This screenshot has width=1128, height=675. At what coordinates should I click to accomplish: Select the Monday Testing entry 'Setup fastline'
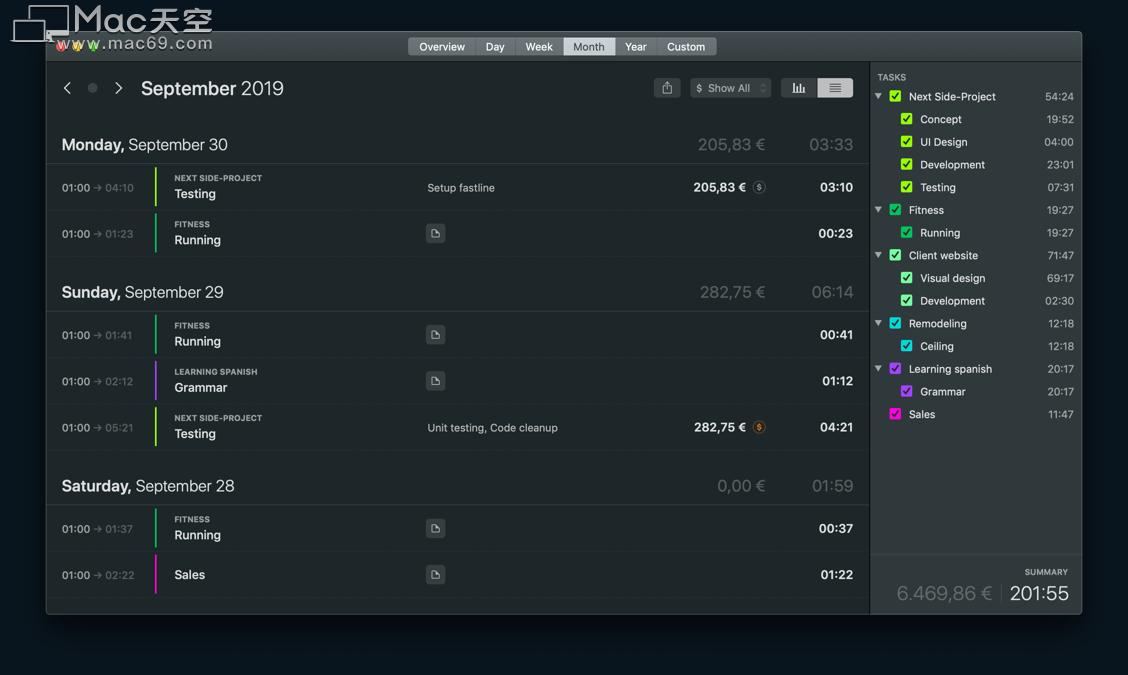[458, 187]
